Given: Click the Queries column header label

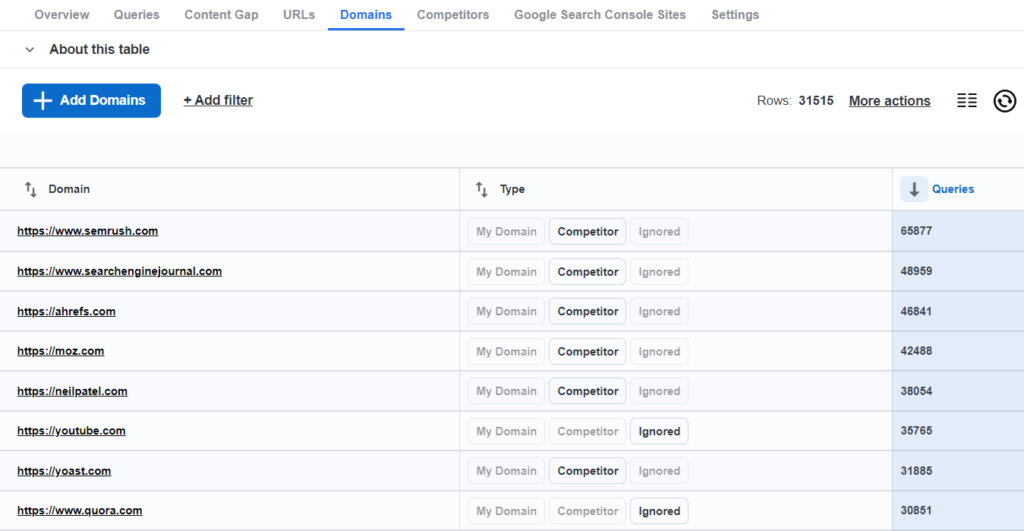Looking at the screenshot, I should point(953,189).
